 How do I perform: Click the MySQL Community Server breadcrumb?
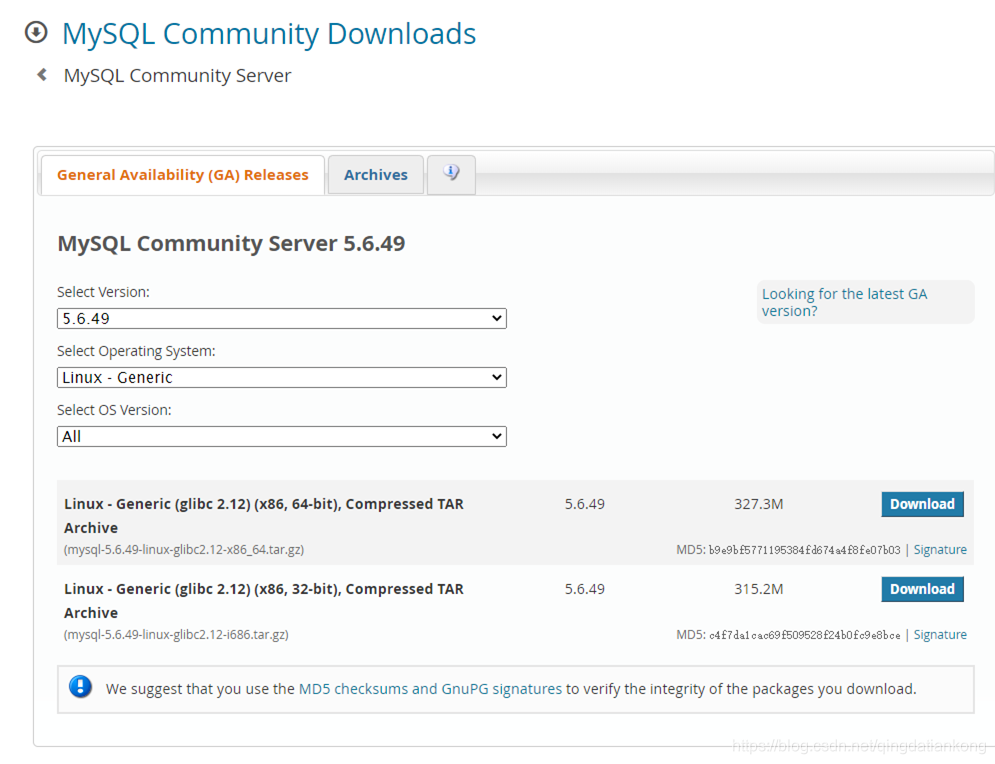[177, 75]
